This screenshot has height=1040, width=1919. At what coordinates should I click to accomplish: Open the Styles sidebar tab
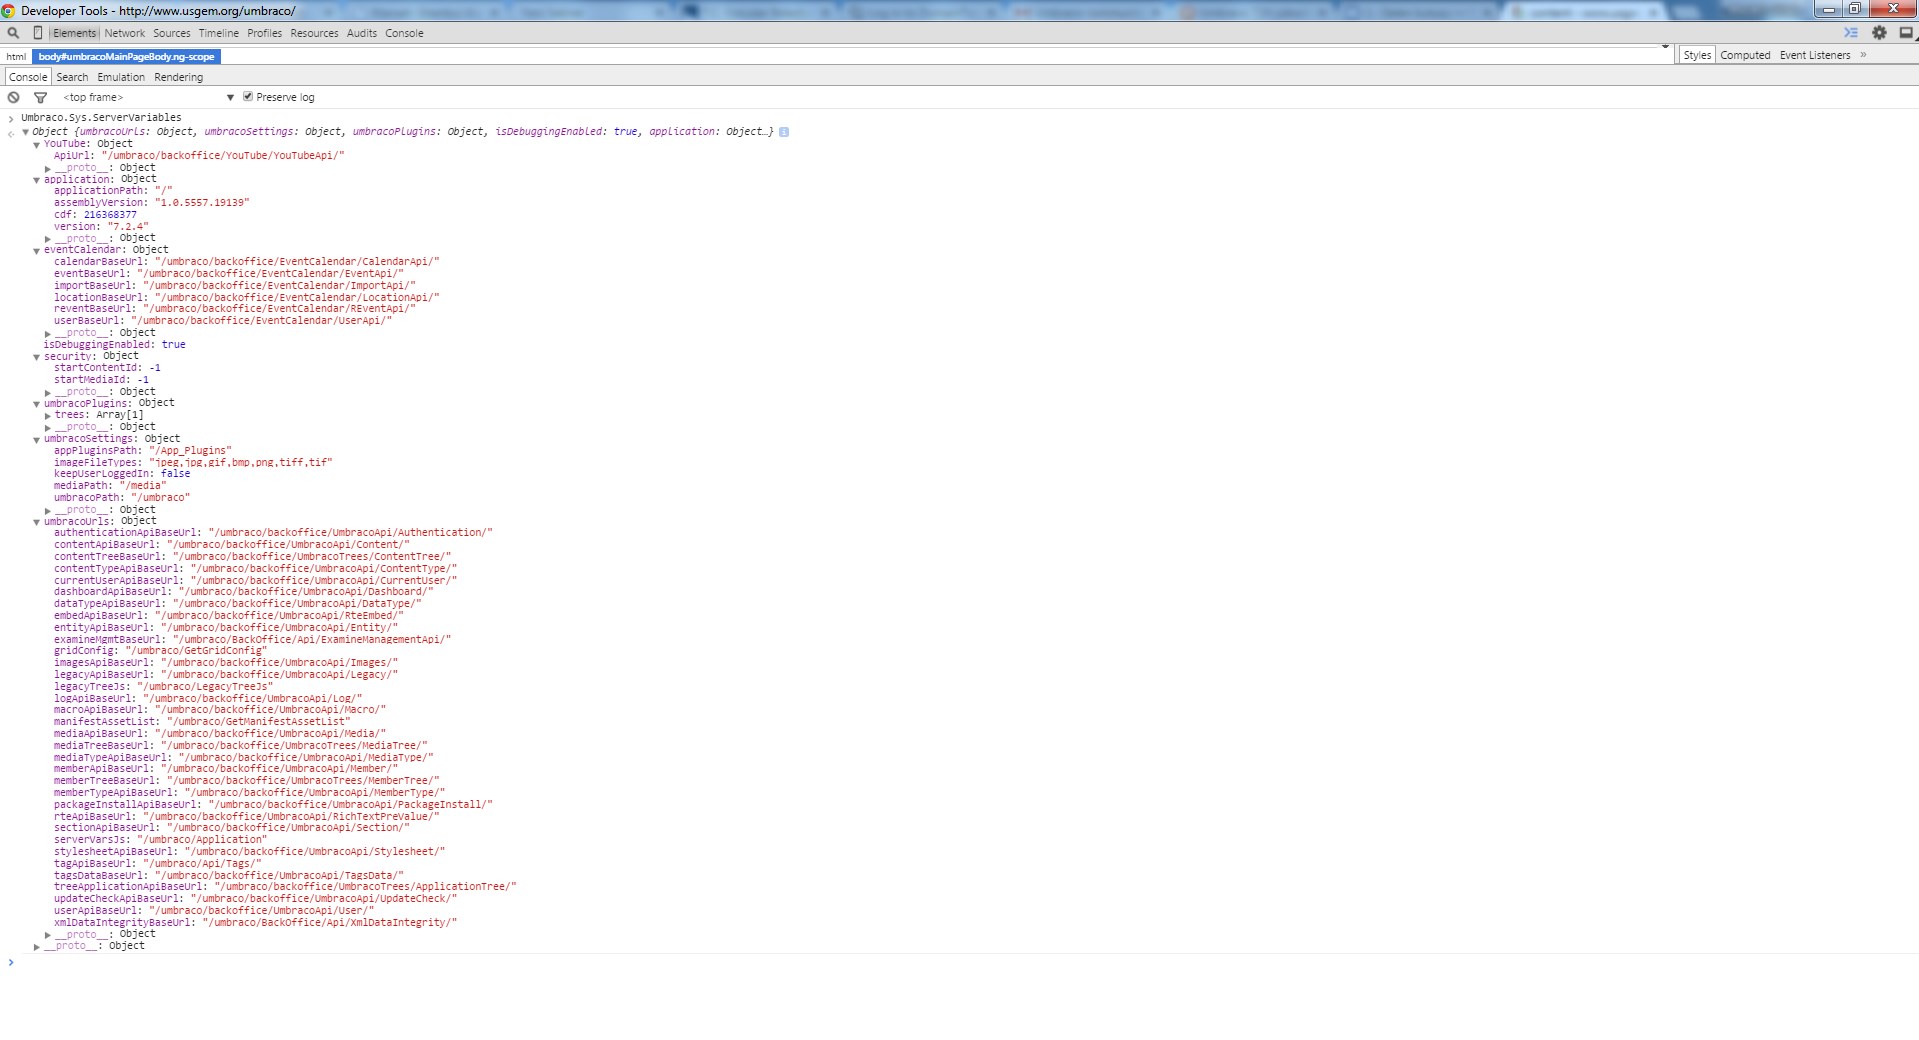click(1697, 55)
